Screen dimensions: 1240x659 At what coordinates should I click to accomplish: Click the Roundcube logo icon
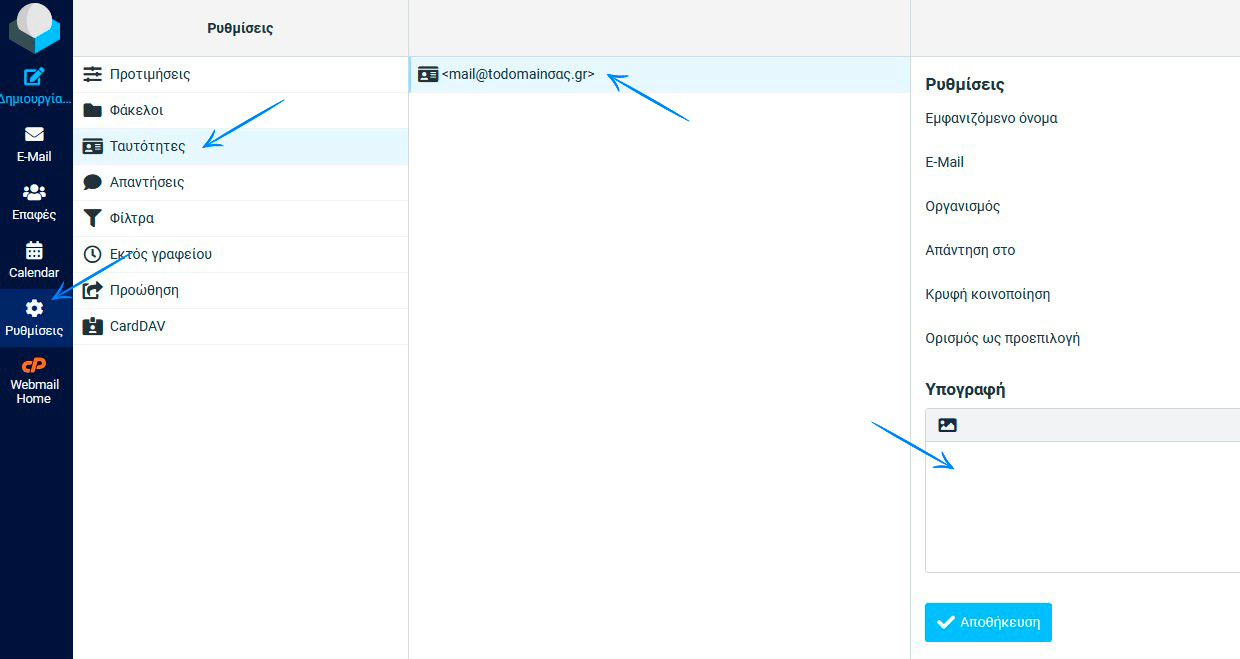point(35,28)
